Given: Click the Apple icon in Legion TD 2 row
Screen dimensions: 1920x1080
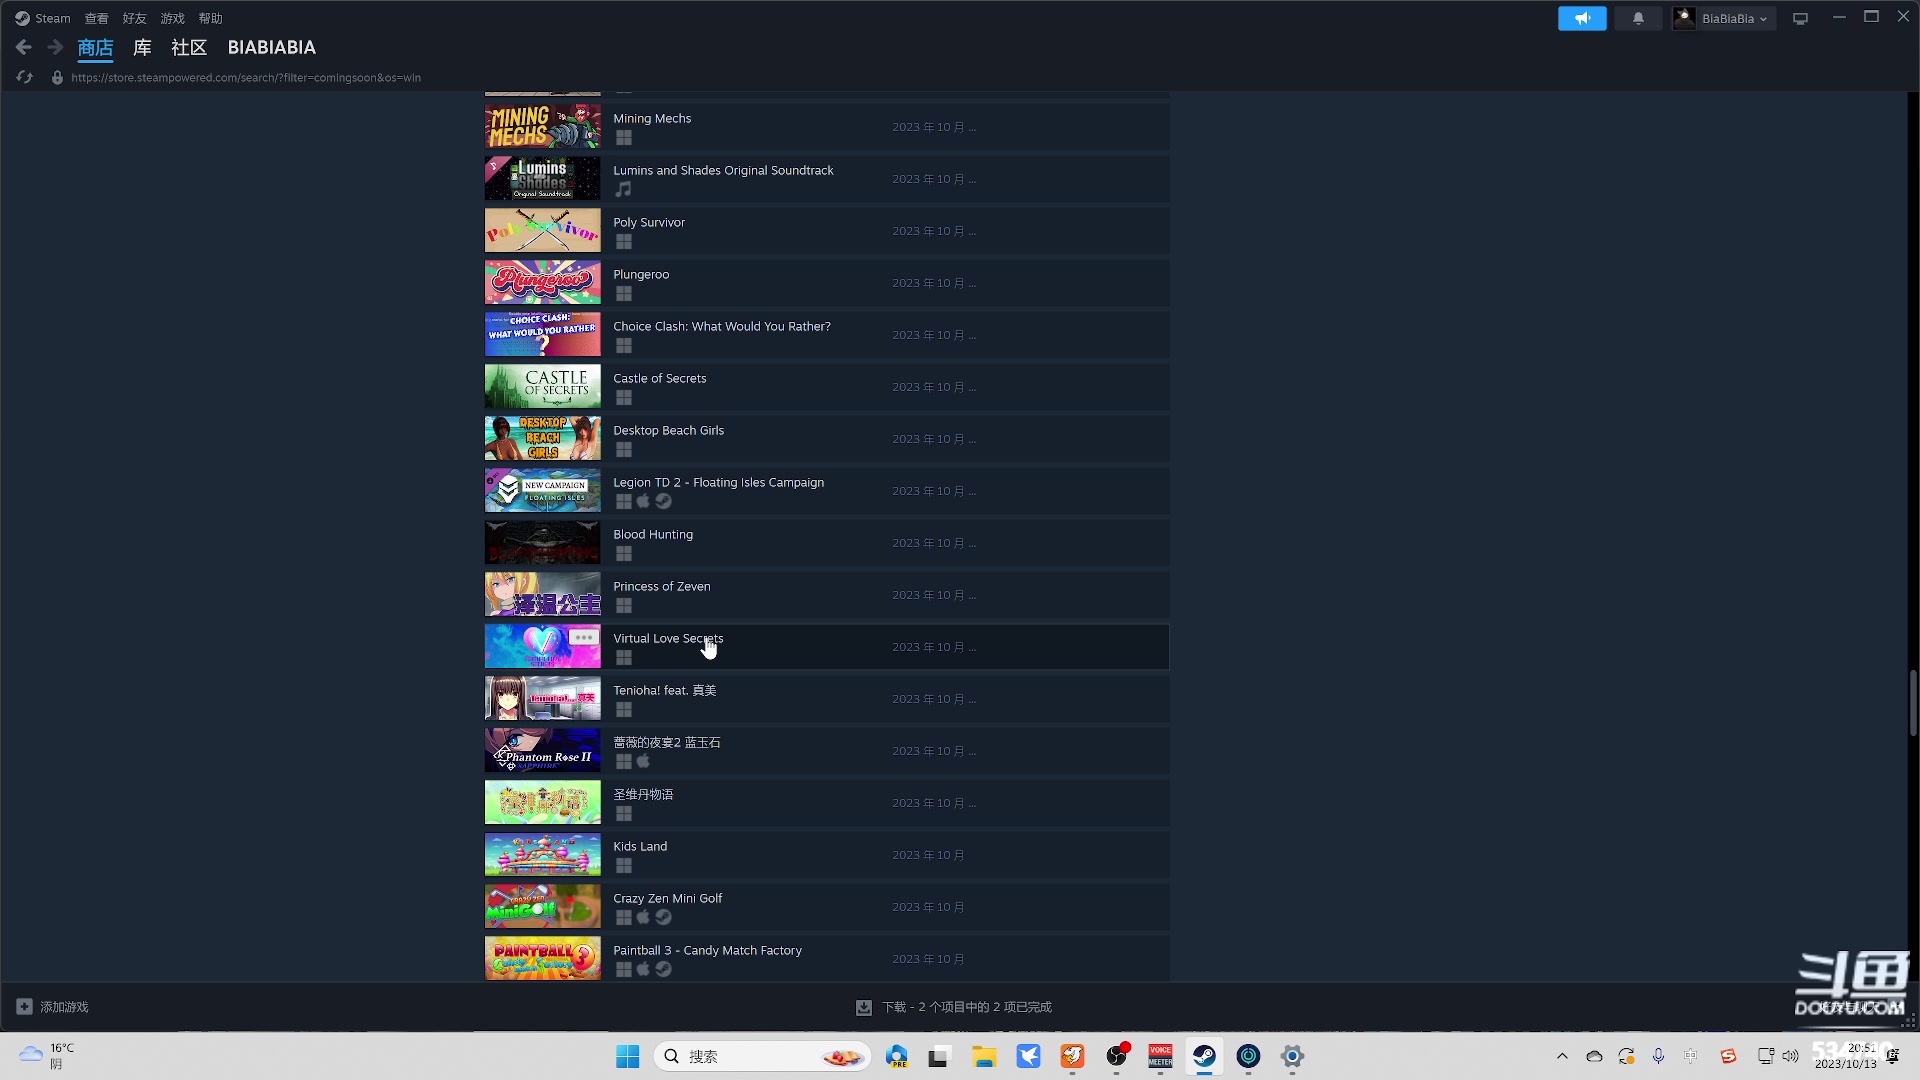Looking at the screenshot, I should [643, 501].
